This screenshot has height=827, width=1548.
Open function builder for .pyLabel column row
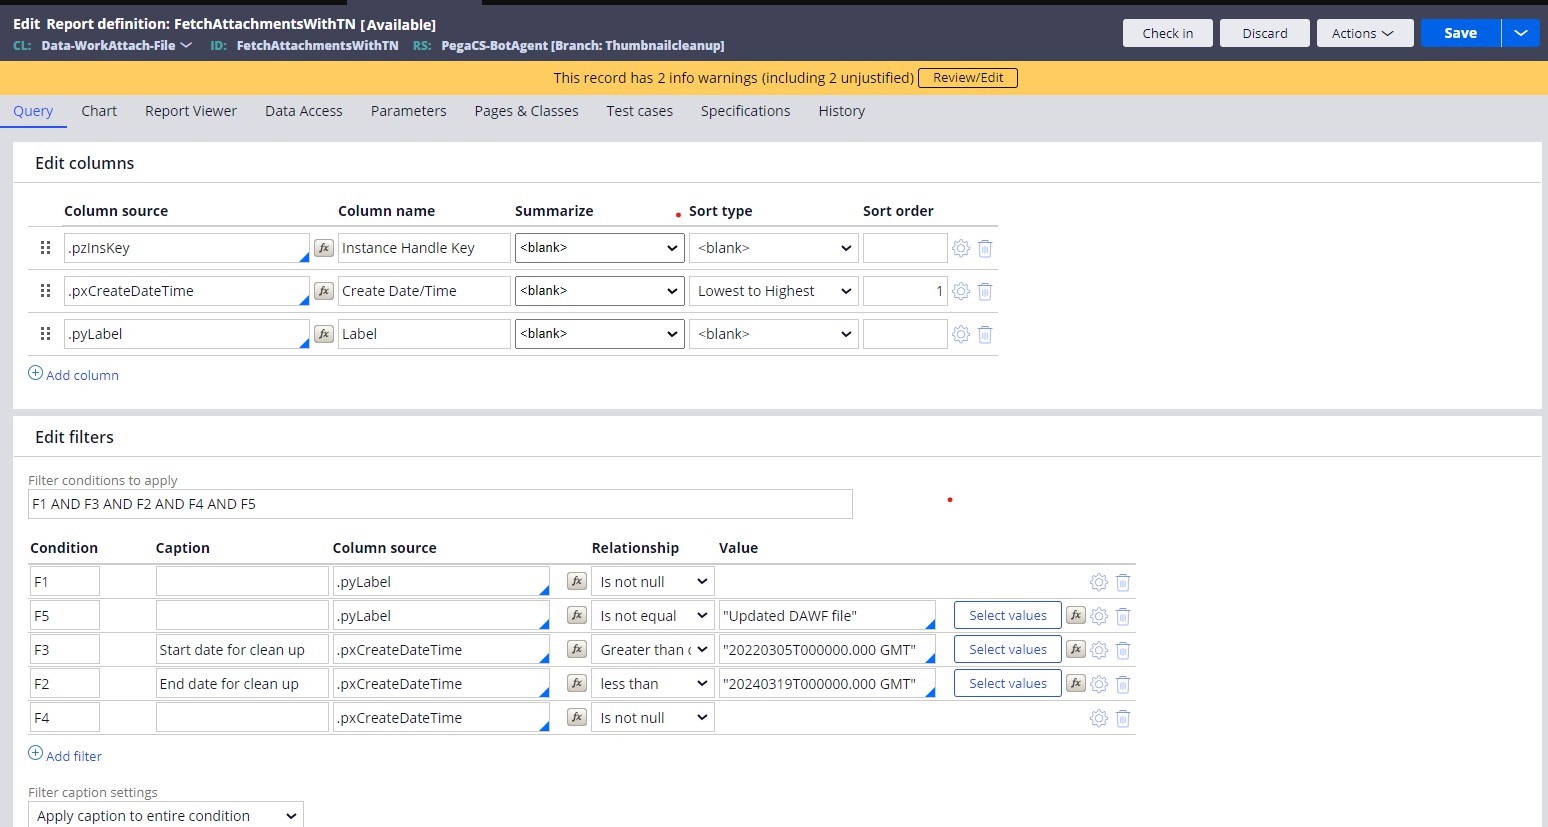pos(324,334)
